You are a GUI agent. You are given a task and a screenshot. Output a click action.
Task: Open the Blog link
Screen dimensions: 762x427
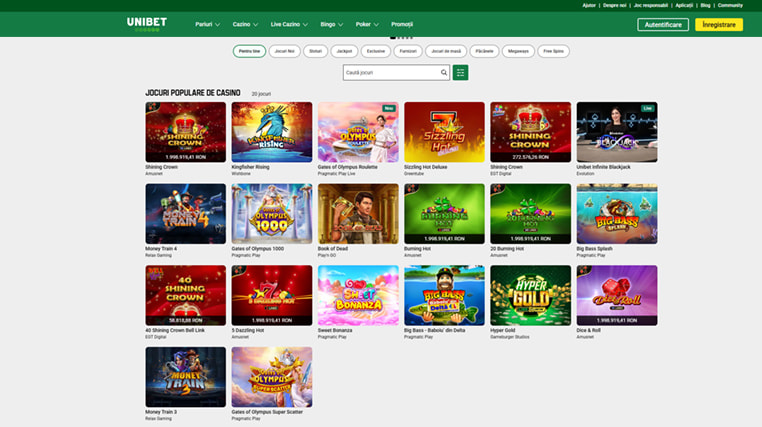705,5
